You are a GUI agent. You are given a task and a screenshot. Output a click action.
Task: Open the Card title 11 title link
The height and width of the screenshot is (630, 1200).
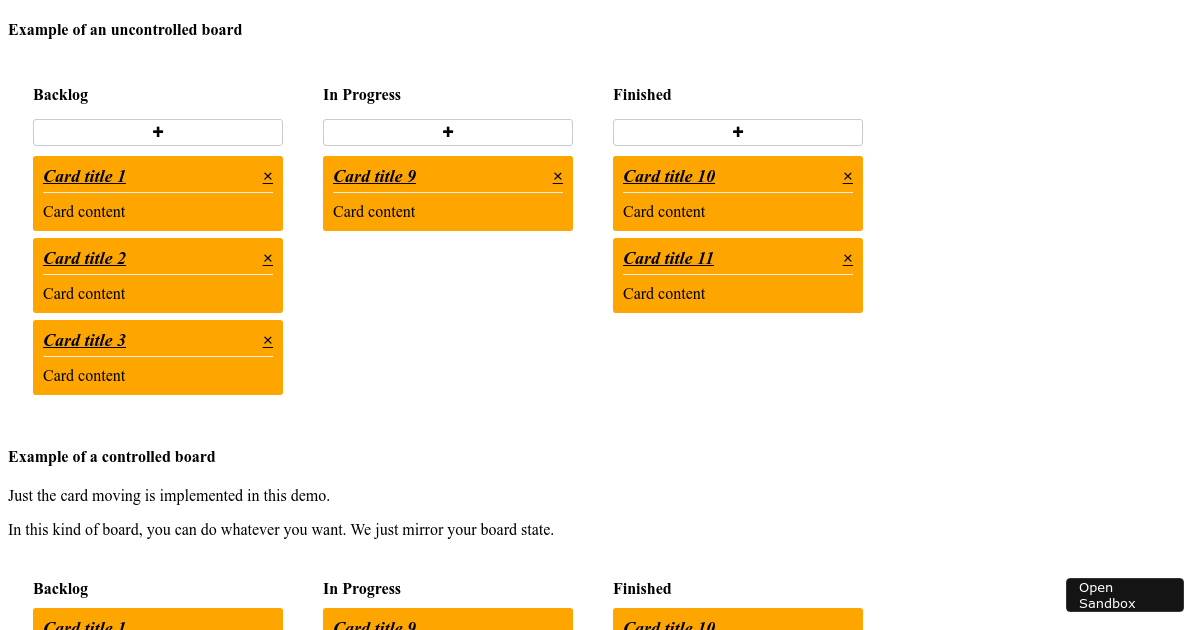pos(669,258)
